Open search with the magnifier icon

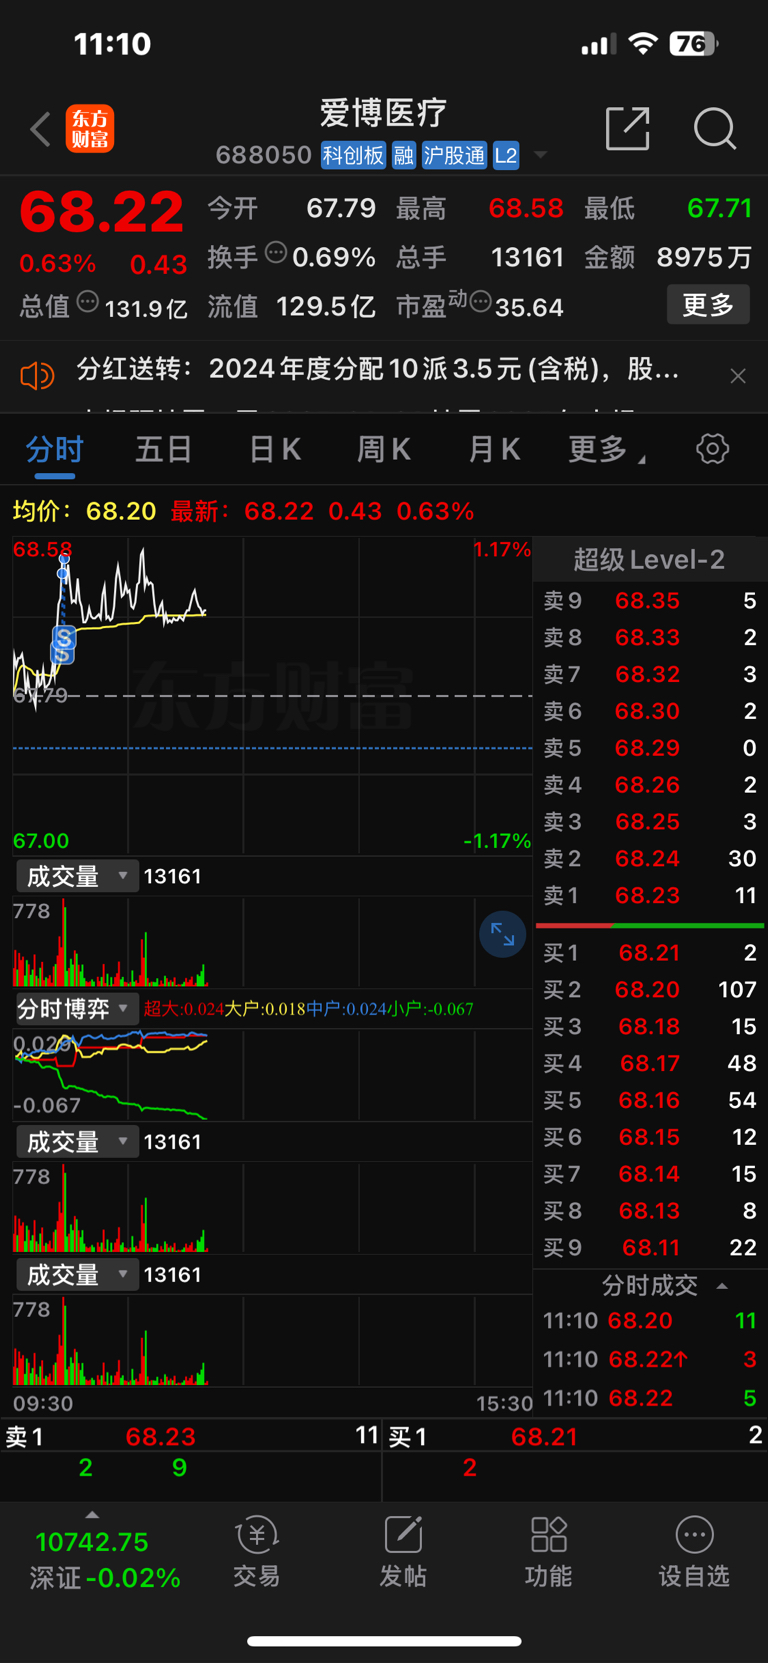click(715, 129)
